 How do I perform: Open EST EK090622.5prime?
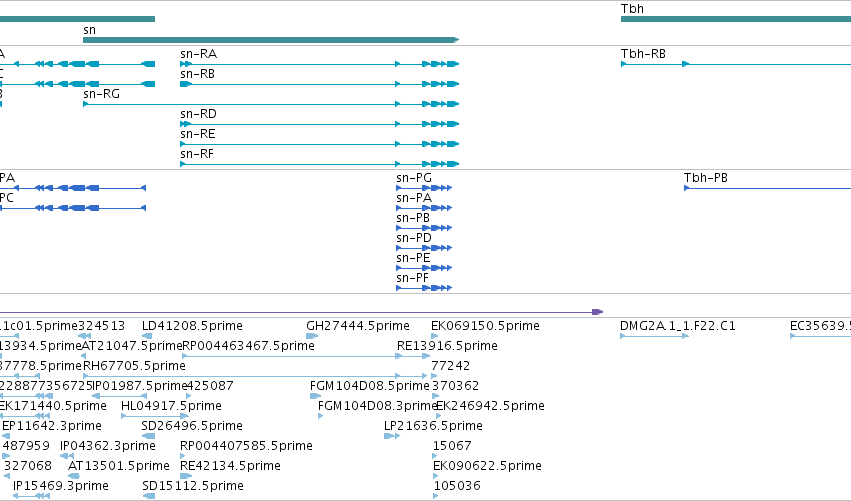tap(487, 467)
